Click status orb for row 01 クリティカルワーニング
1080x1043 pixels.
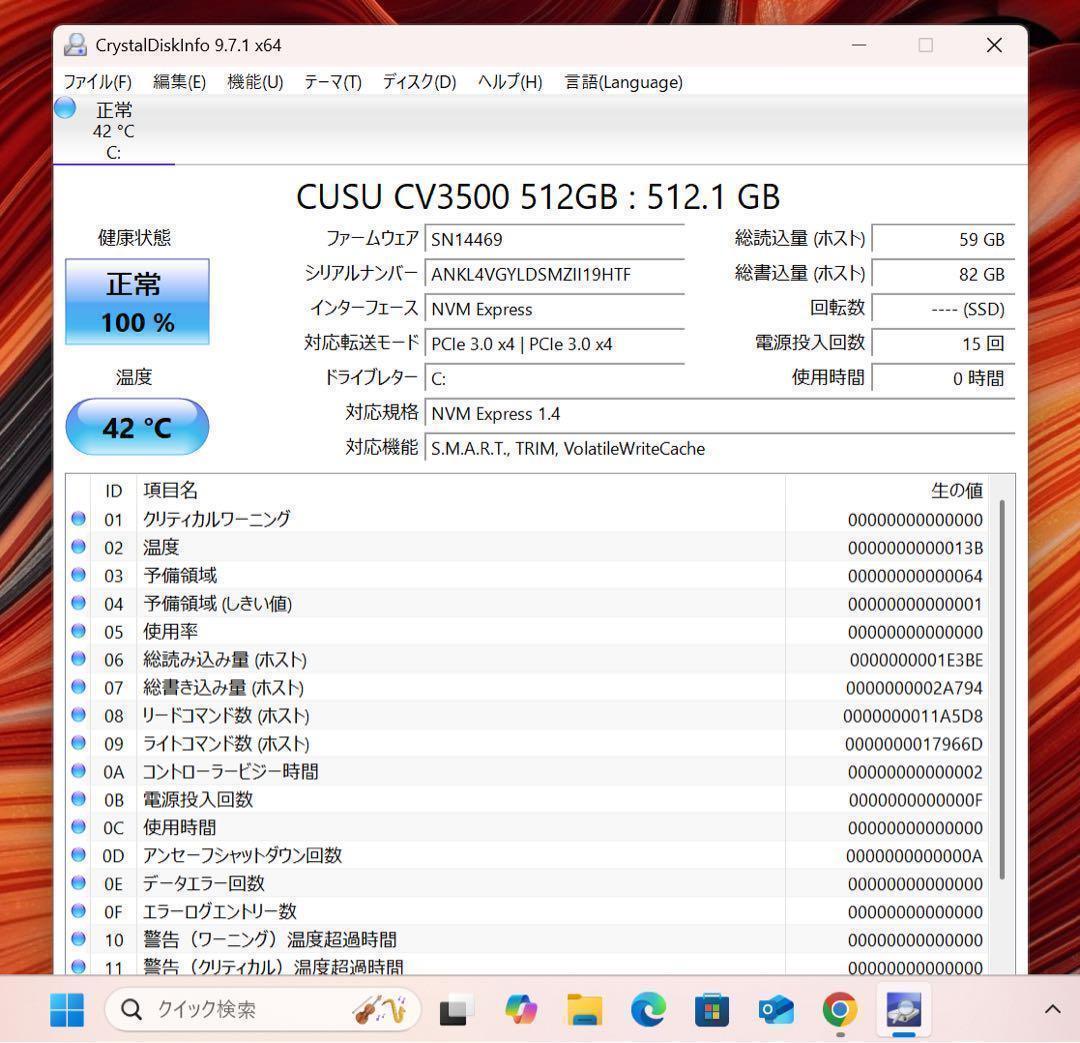pyautogui.click(x=79, y=519)
